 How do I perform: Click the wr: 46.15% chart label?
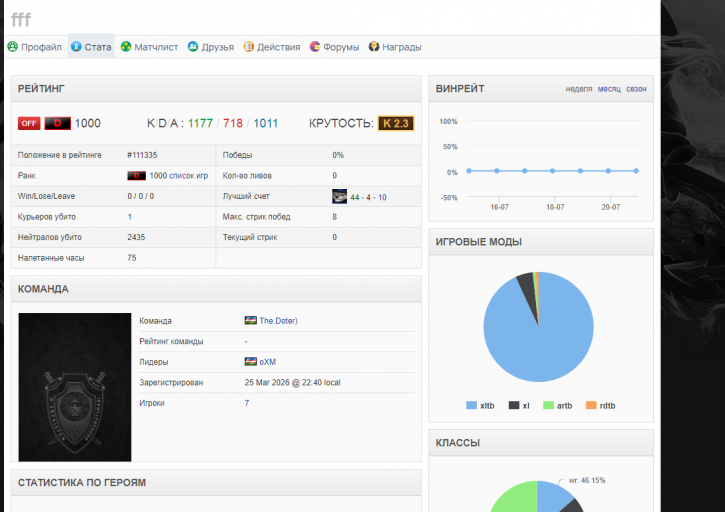pos(587,480)
